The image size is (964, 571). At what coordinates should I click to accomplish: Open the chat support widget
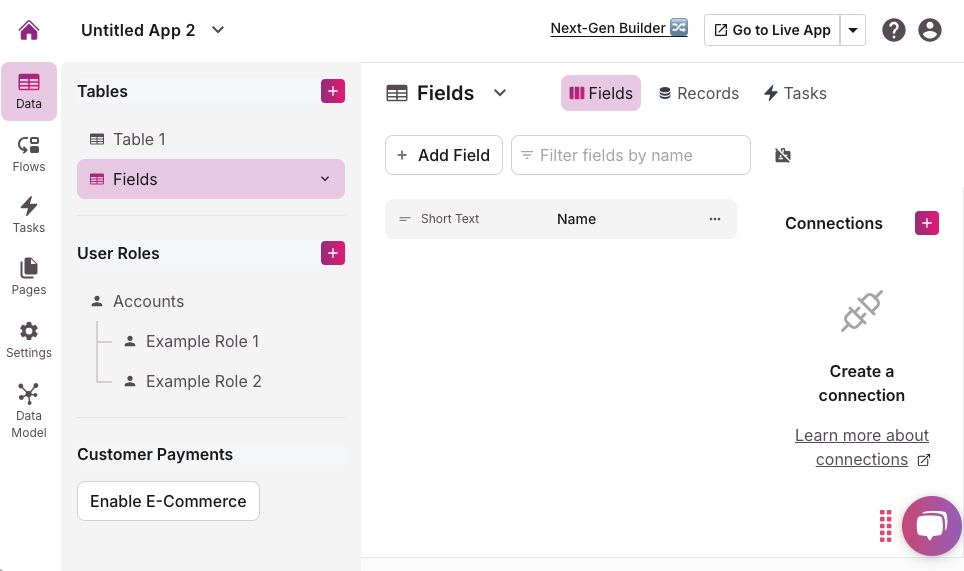pyautogui.click(x=931, y=526)
